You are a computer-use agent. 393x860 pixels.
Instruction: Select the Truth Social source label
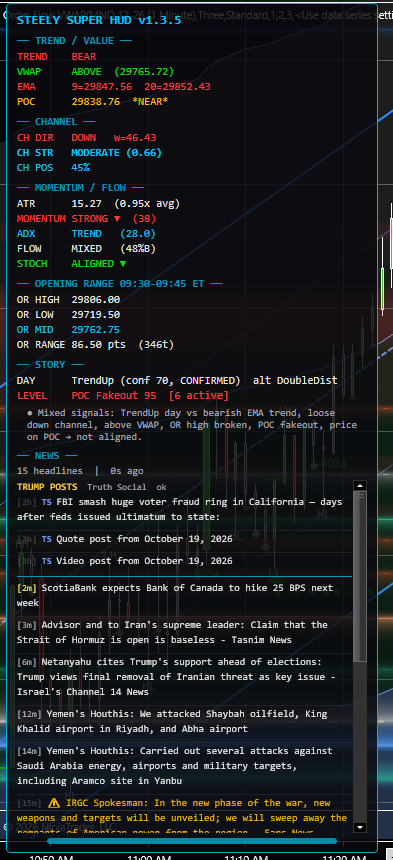tap(117, 487)
